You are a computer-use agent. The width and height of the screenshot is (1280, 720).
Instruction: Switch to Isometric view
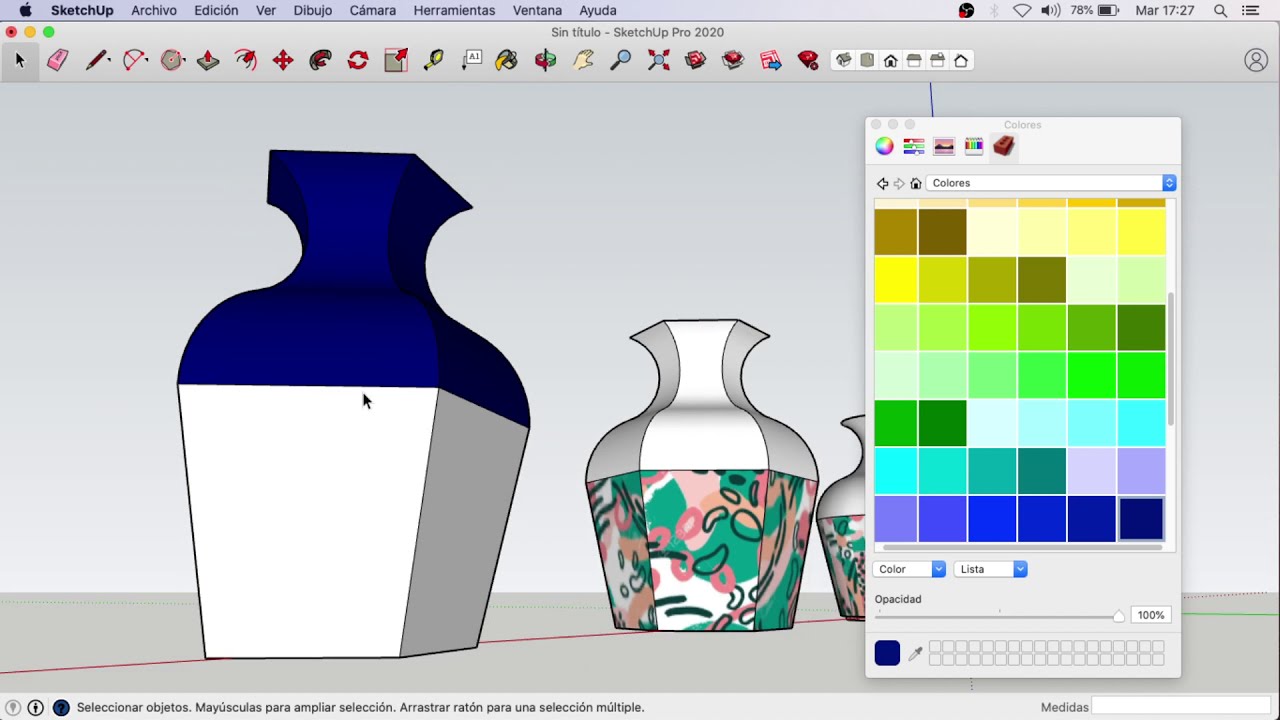pos(844,61)
